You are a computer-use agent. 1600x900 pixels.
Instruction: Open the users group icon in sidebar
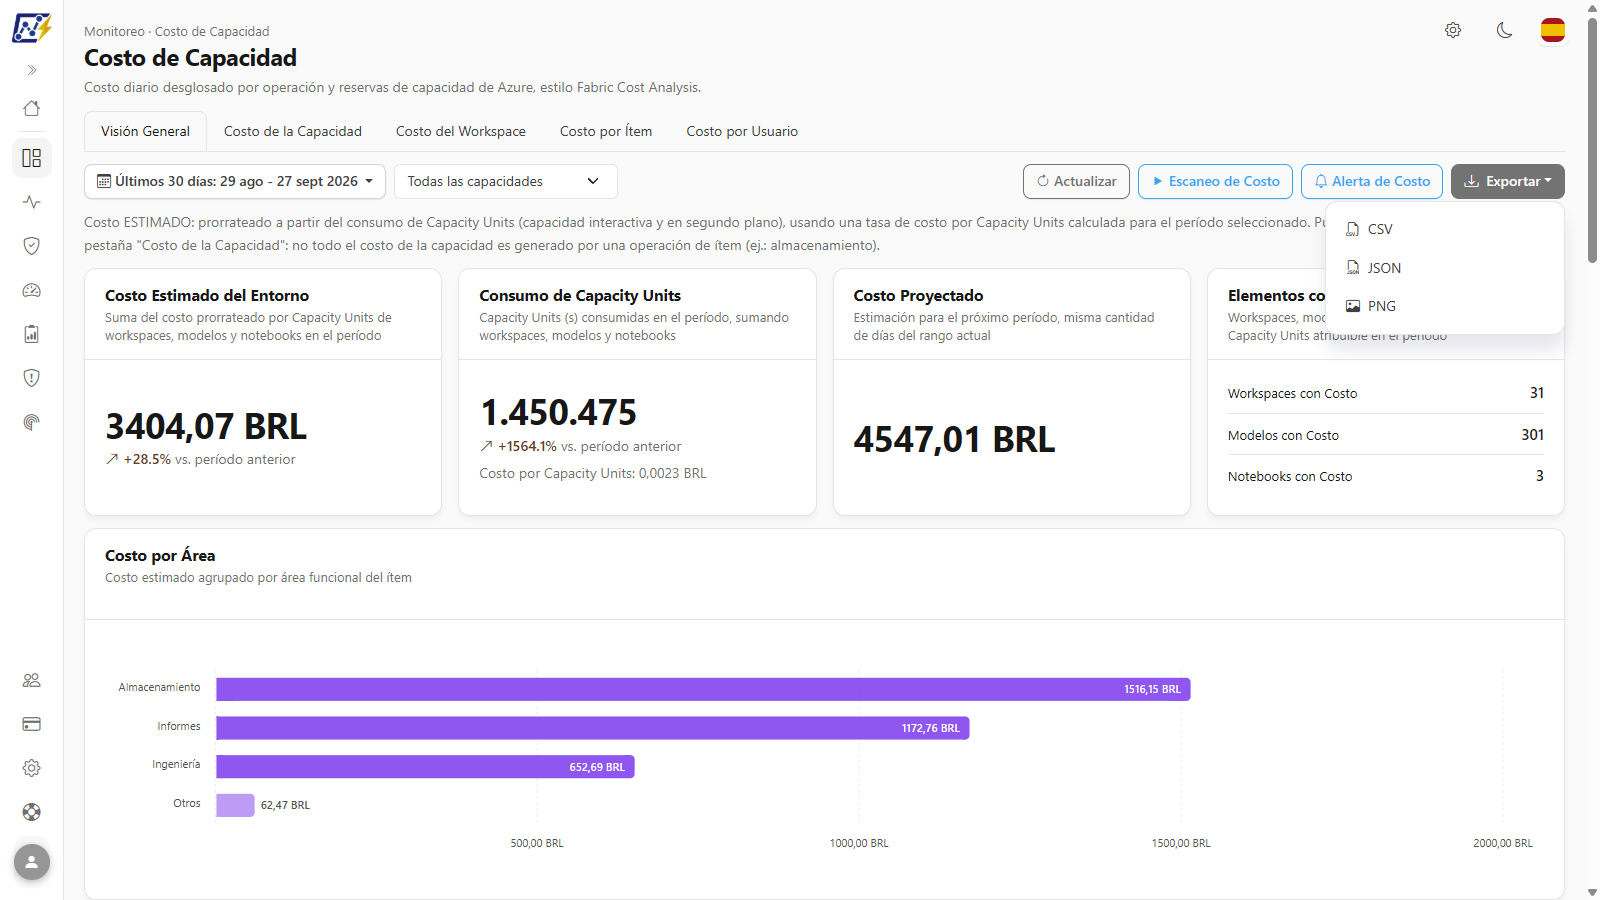click(x=32, y=680)
